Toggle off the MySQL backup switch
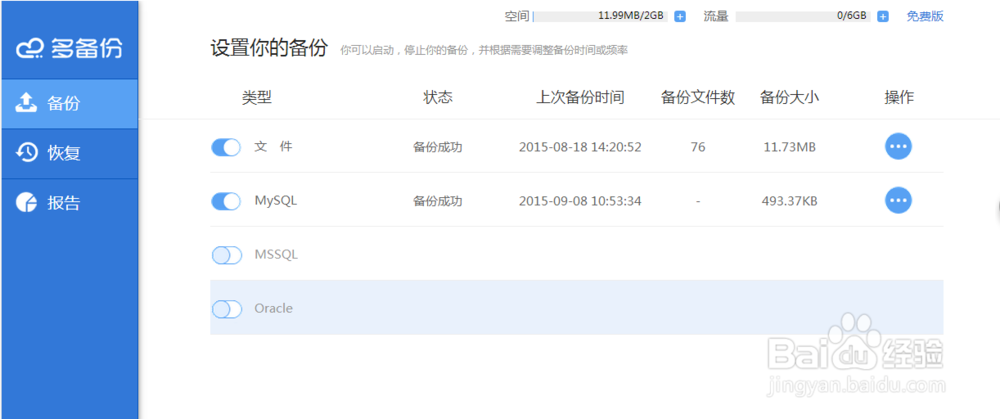The height and width of the screenshot is (419, 1000). 226,202
